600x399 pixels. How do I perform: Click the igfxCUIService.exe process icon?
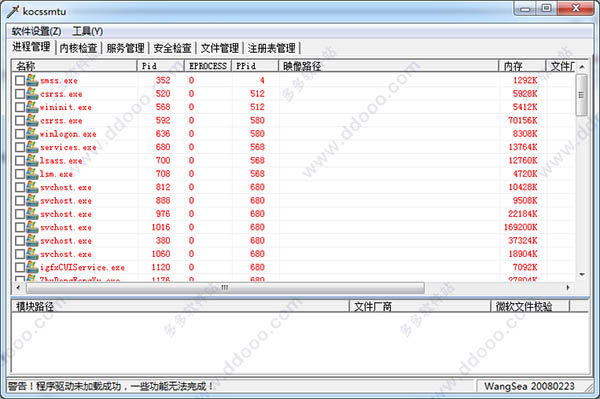click(32, 267)
